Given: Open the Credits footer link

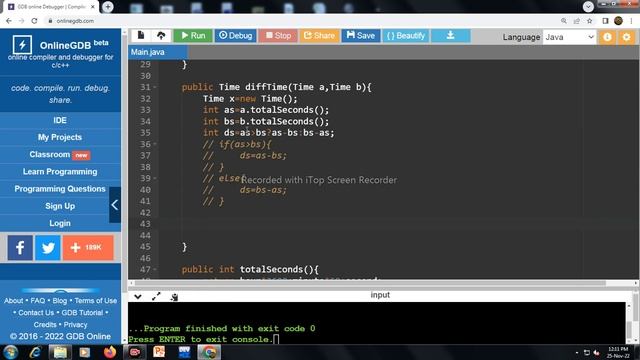Looking at the screenshot, I should 45,325.
